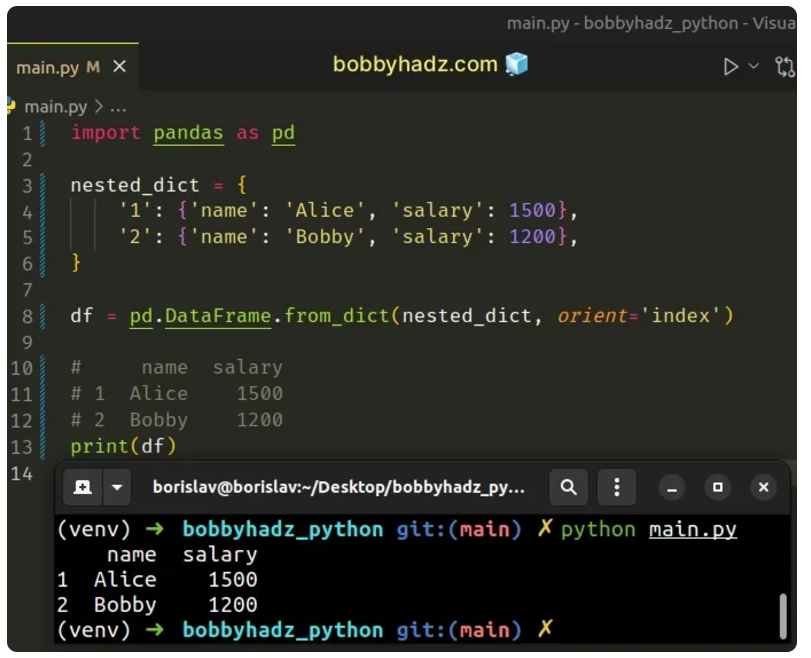Search in terminal with magnifier icon

(x=568, y=487)
